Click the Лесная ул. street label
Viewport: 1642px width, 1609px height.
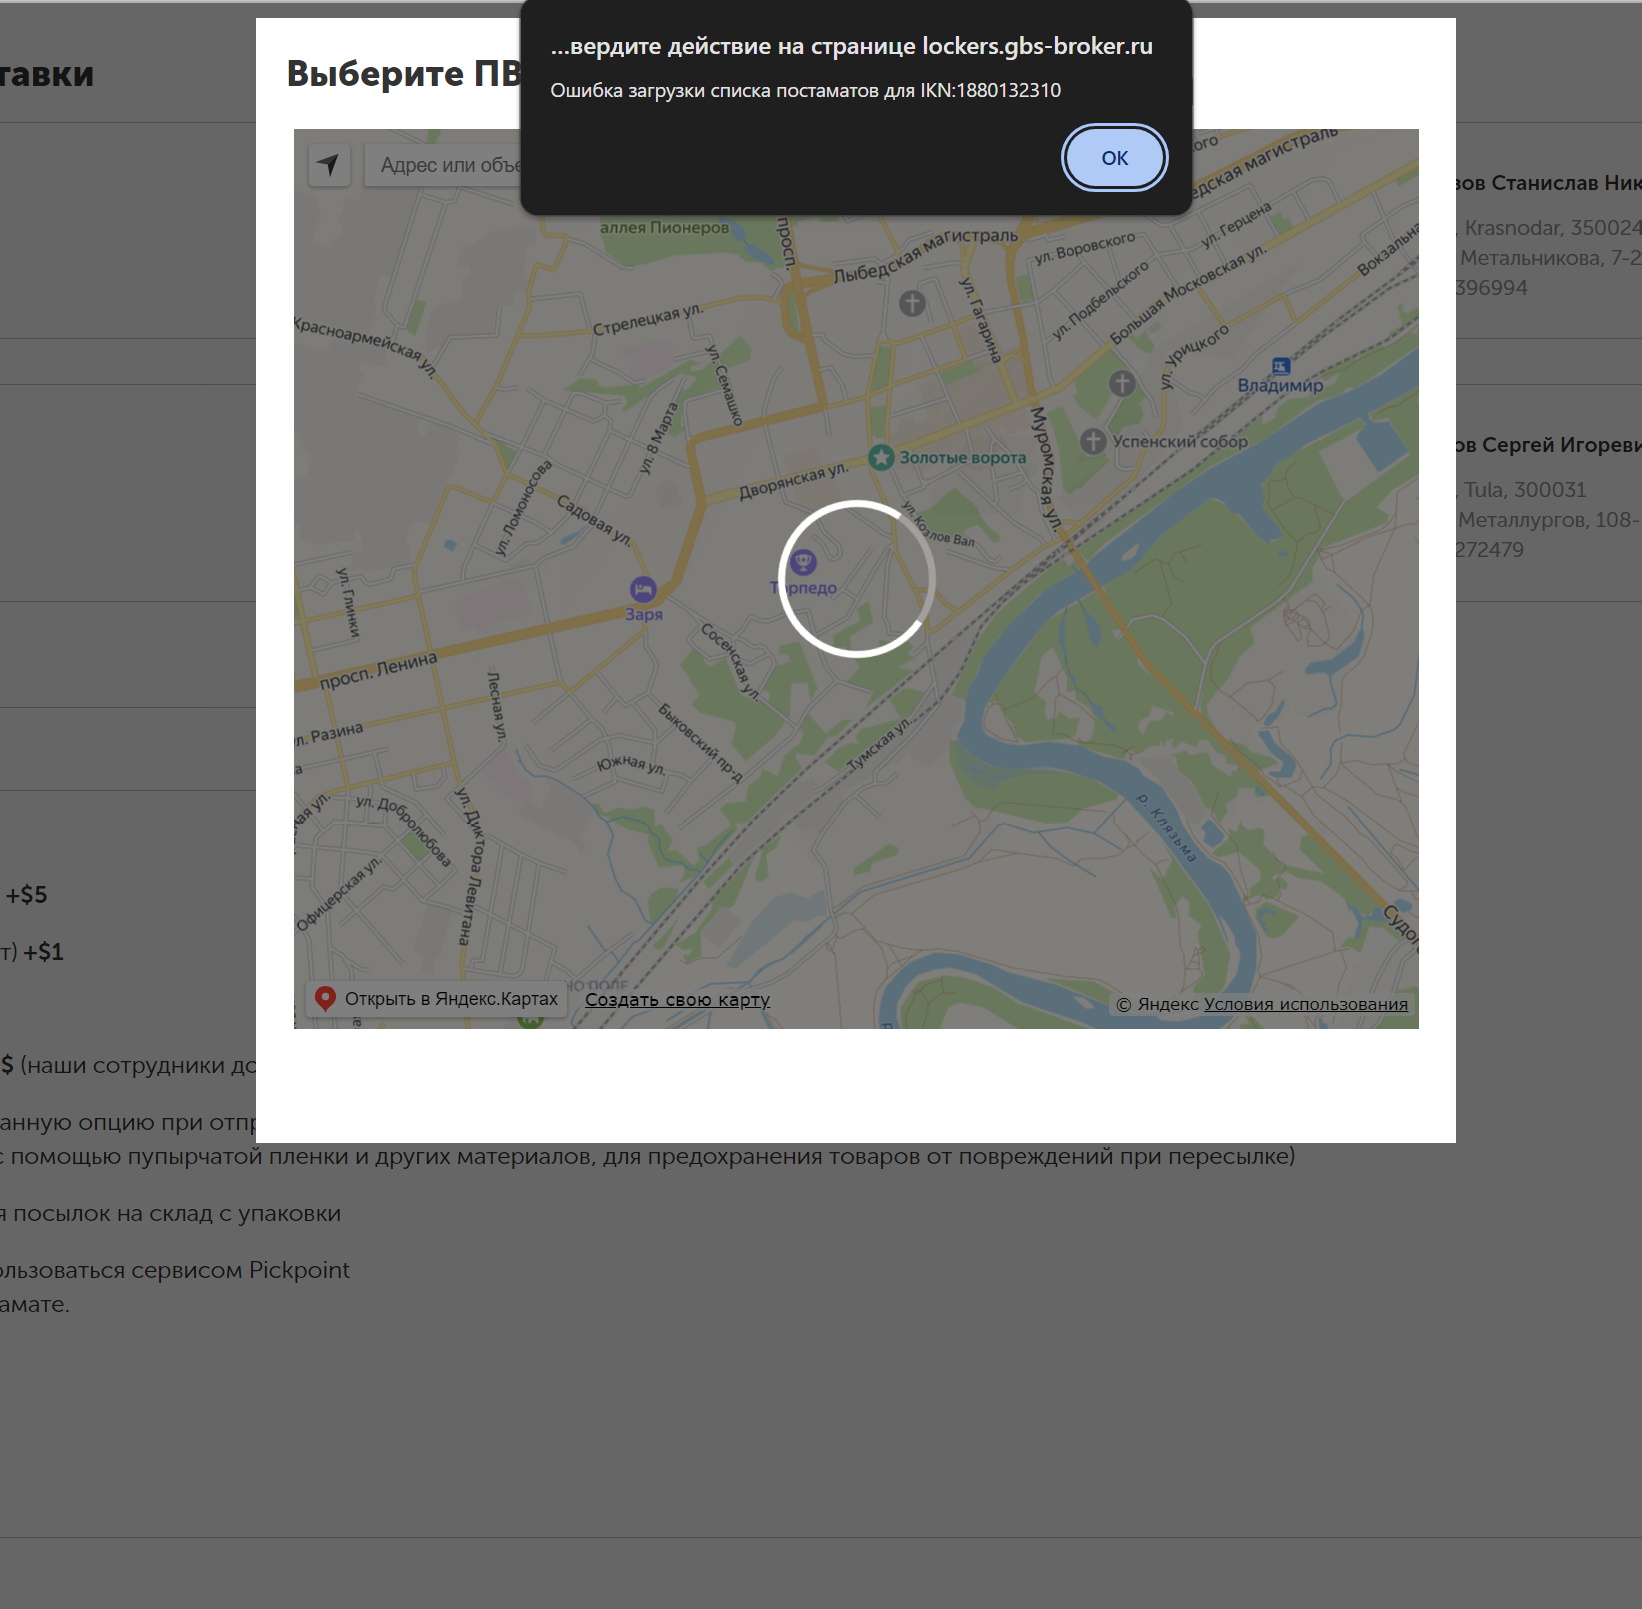pos(496,705)
